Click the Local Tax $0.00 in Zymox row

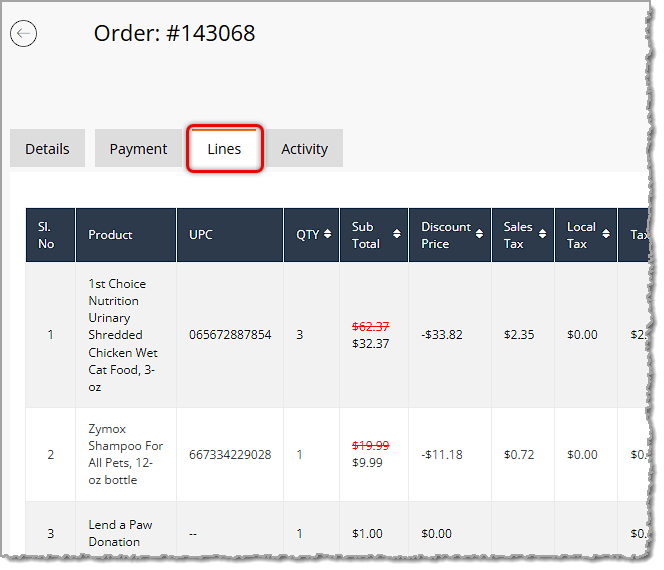582,455
